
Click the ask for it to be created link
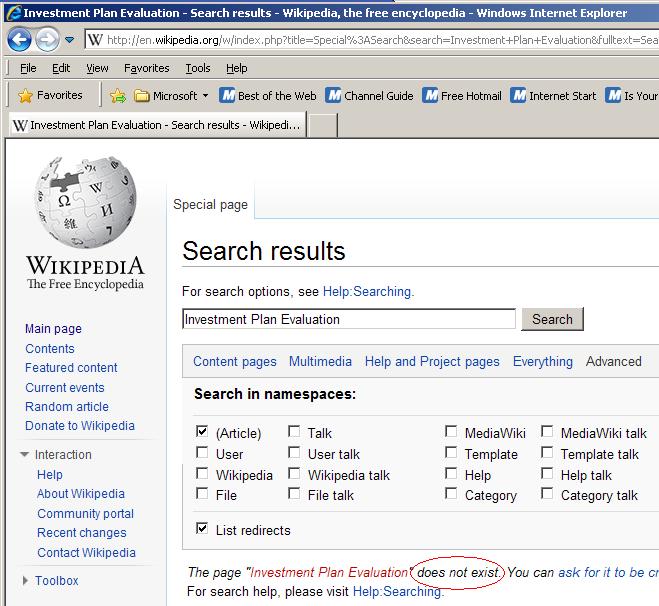tap(608, 572)
